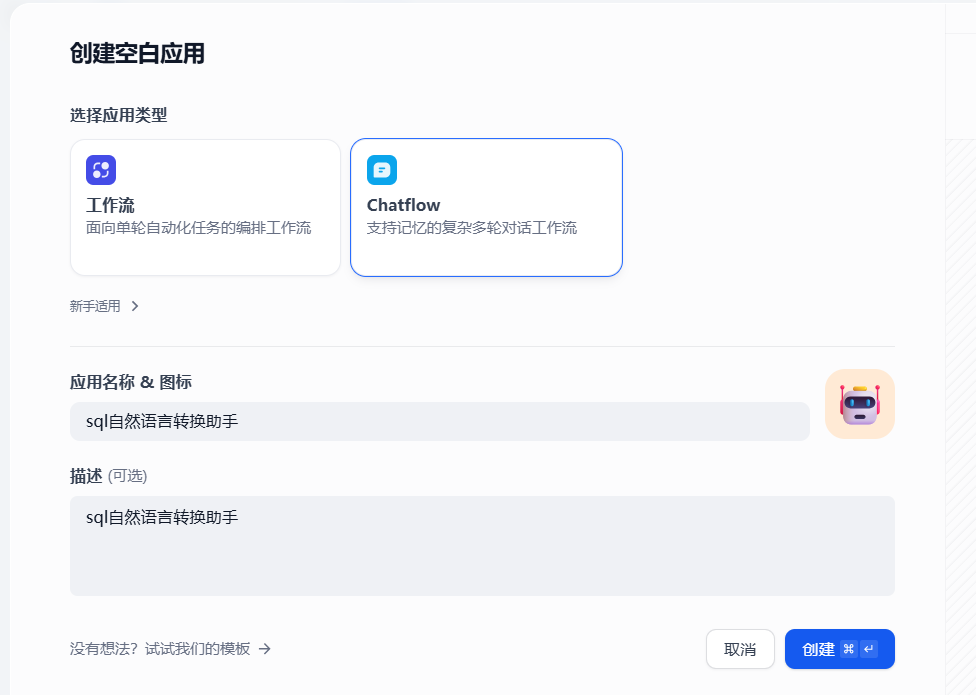This screenshot has height=695, width=976.
Task: Click the chevron next to 新手适用
Action: (135, 306)
